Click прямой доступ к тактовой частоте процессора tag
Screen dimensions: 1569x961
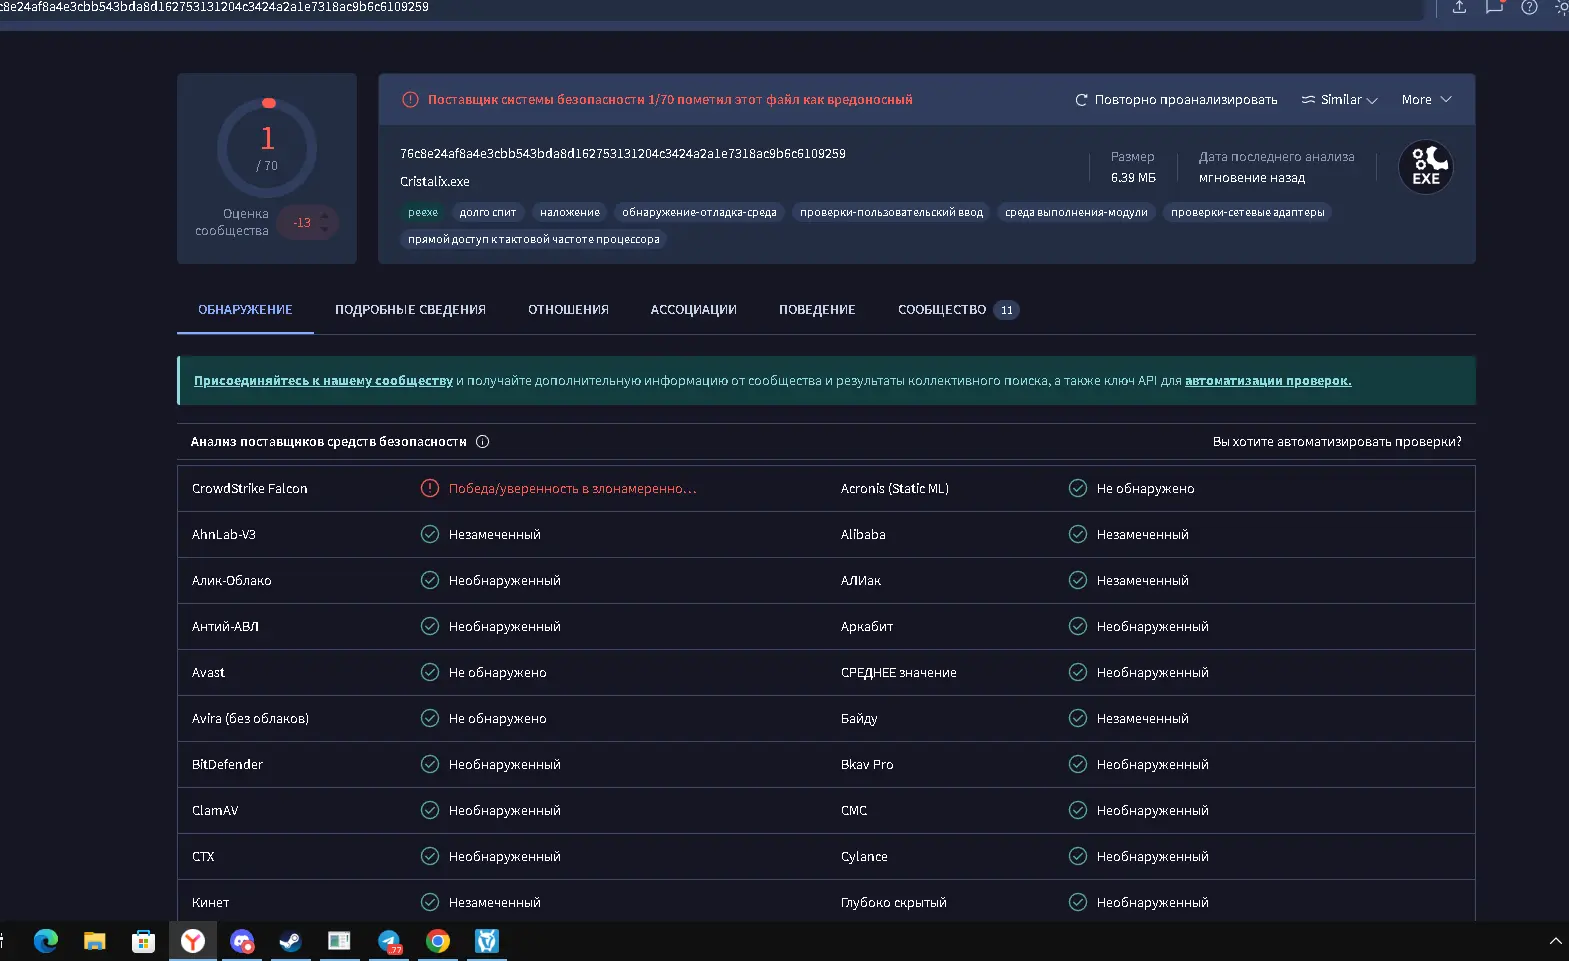point(534,239)
